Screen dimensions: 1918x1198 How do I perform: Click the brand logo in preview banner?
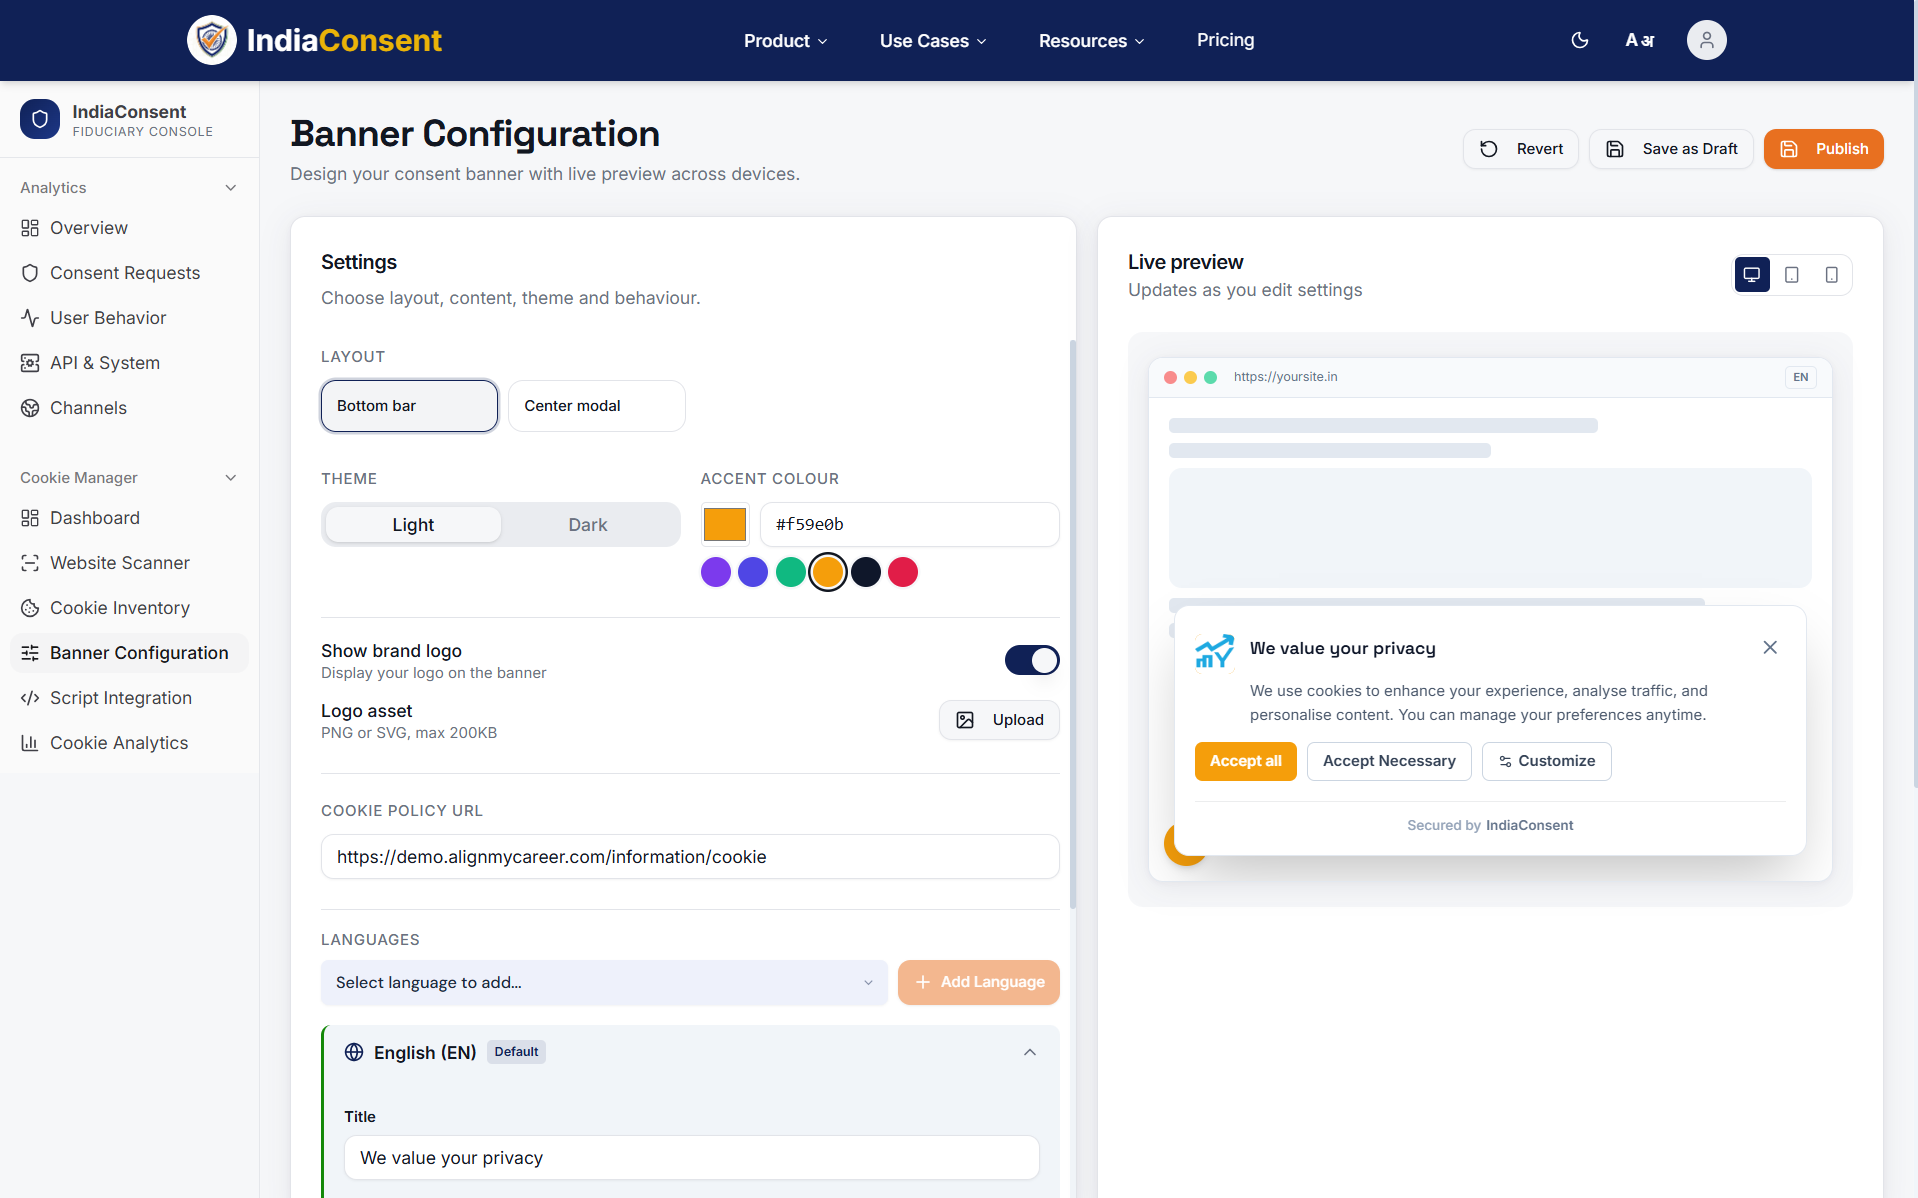tap(1215, 651)
